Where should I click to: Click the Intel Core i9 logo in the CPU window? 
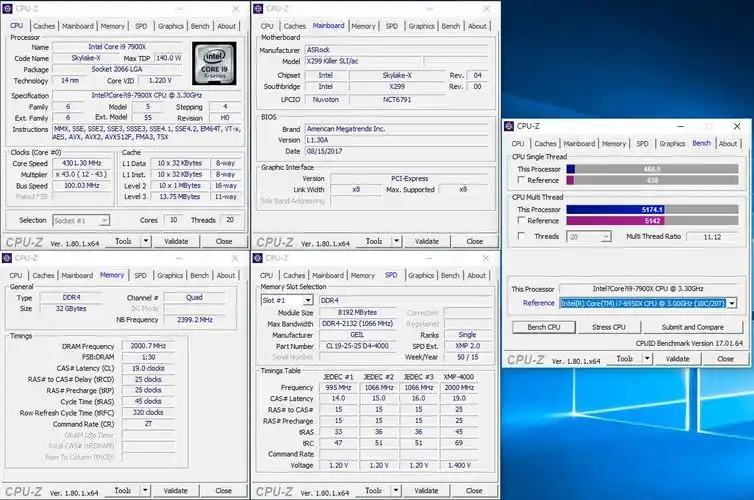[214, 63]
